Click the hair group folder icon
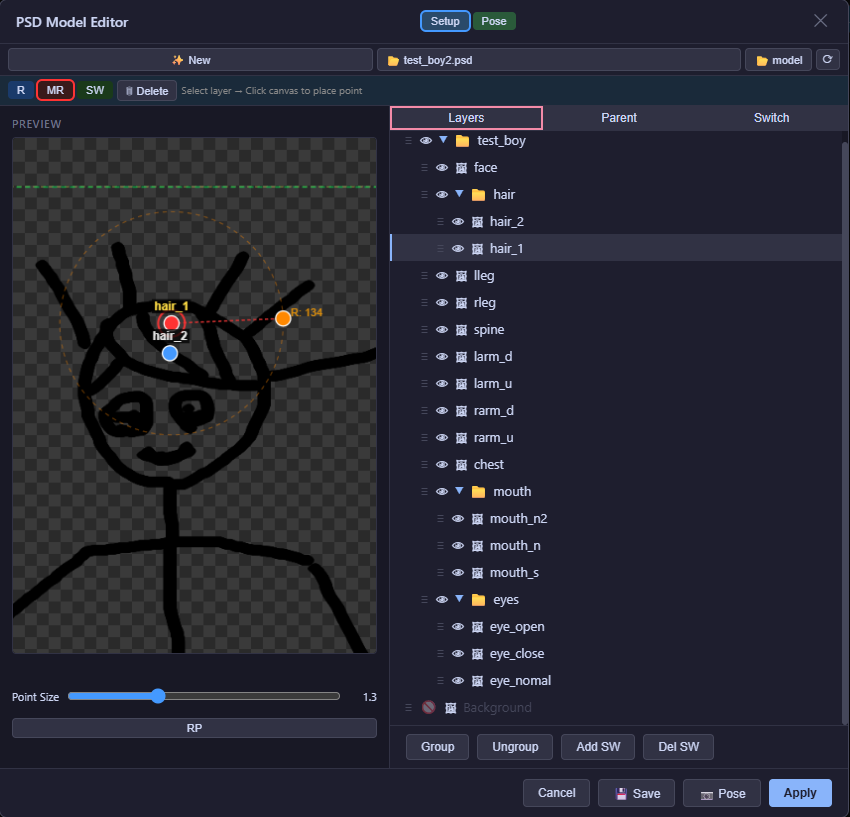The width and height of the screenshot is (850, 817). pyautogui.click(x=479, y=195)
